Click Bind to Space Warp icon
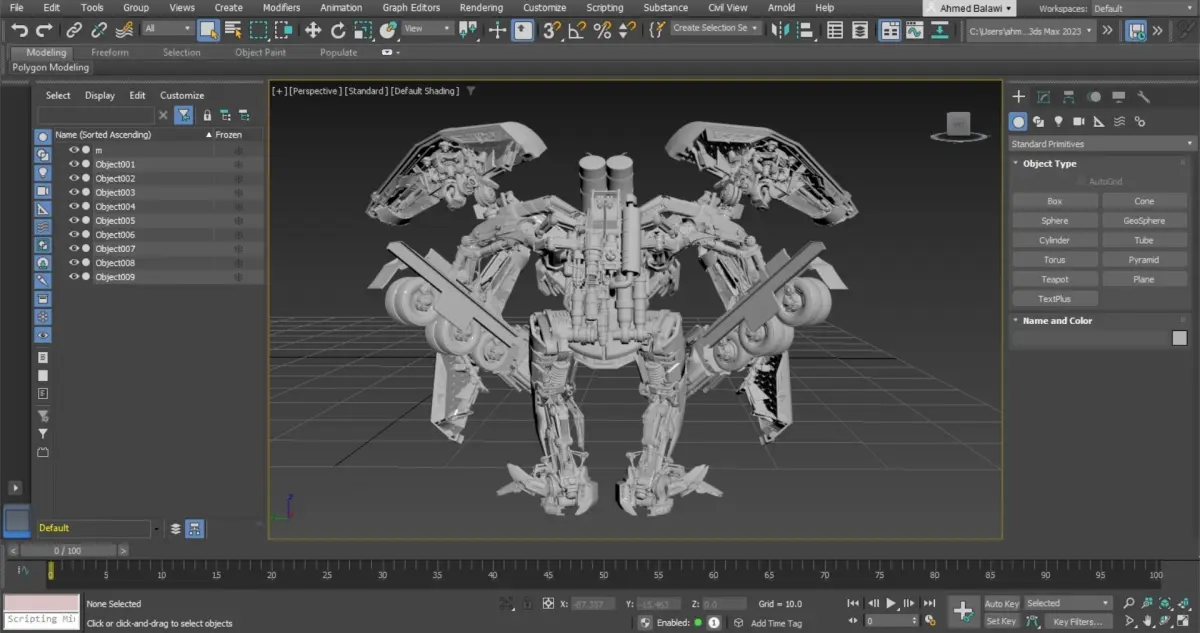 (124, 30)
